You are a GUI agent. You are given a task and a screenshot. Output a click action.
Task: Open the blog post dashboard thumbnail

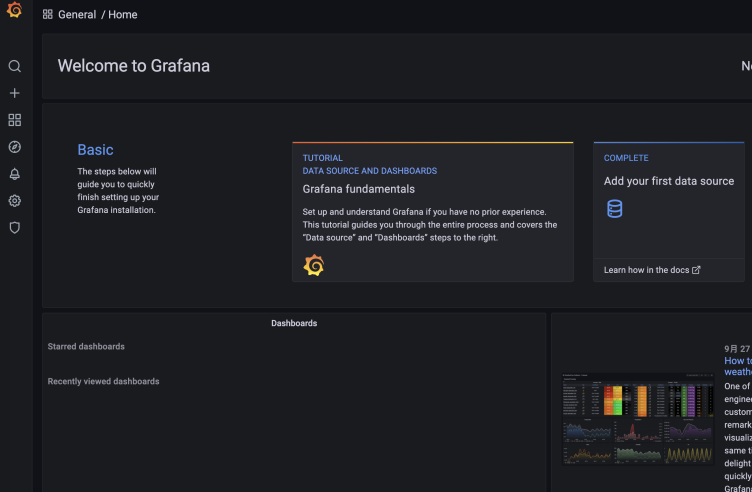[637, 419]
